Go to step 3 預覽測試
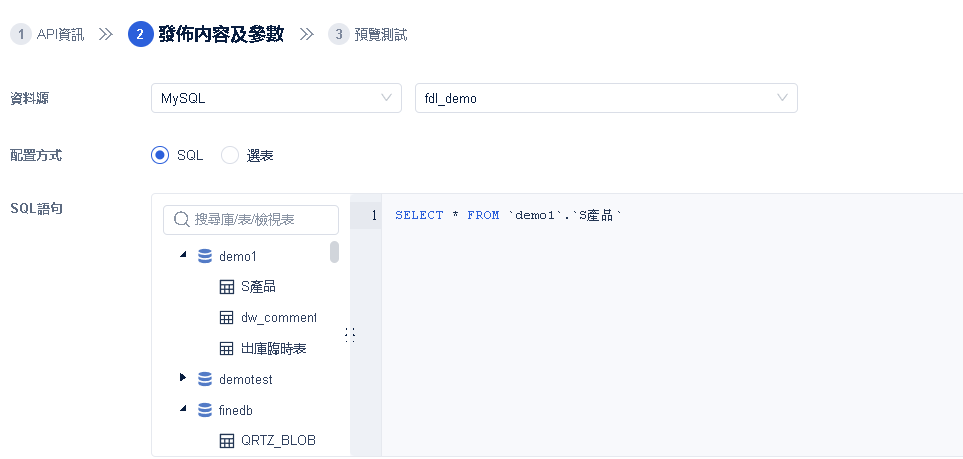Image resolution: width=963 pixels, height=459 pixels. point(368,34)
